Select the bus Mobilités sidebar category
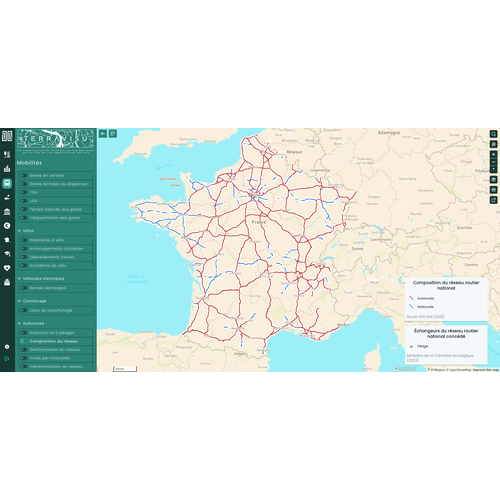Image resolution: width=500 pixels, height=500 pixels. tap(7, 183)
